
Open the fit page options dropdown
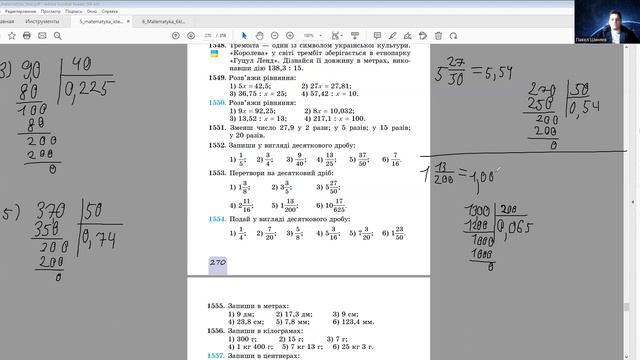pyautogui.click(x=336, y=36)
